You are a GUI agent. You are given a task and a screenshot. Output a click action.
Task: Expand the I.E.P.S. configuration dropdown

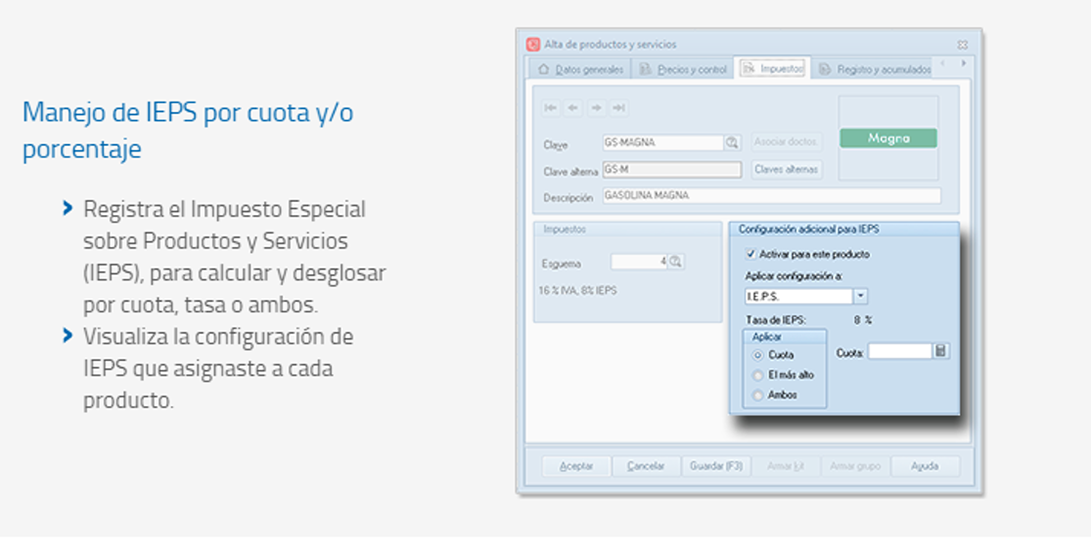click(860, 297)
